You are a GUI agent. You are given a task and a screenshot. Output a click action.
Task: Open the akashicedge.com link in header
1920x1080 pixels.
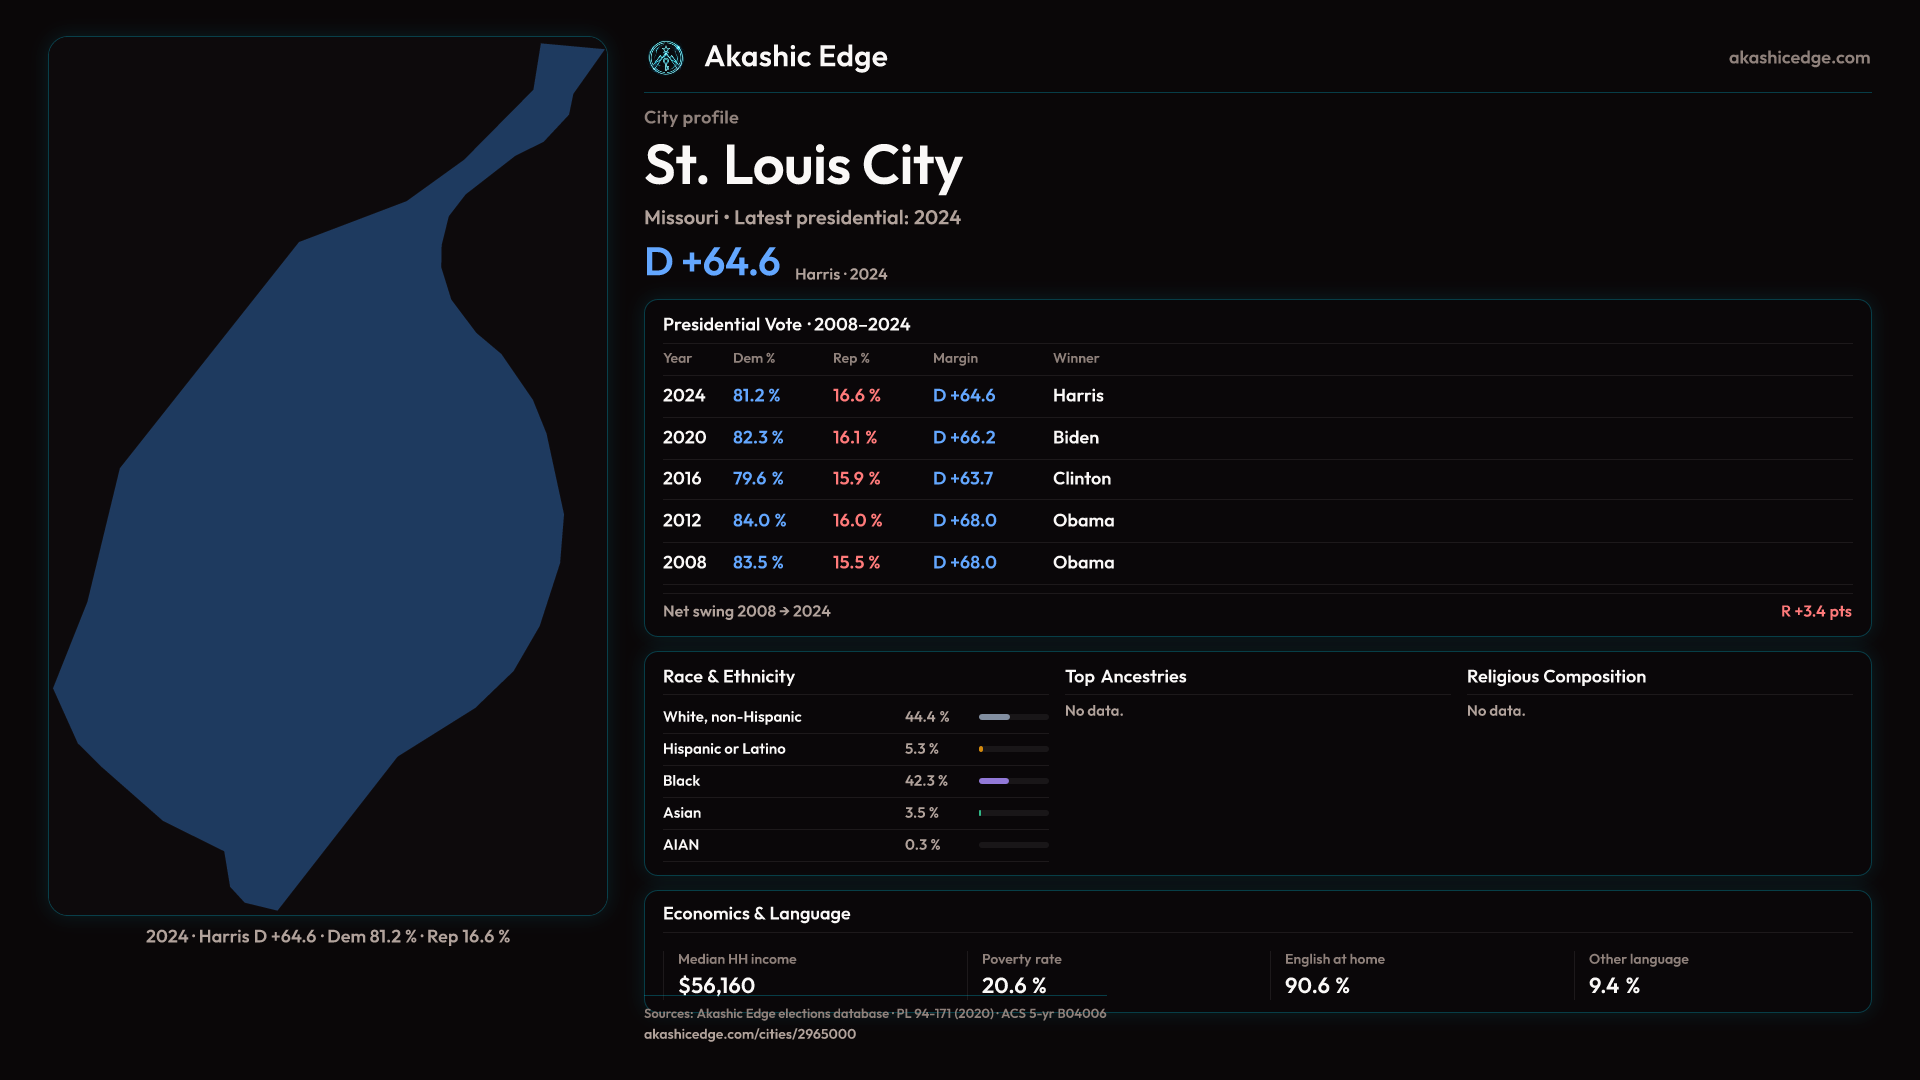coord(1798,58)
